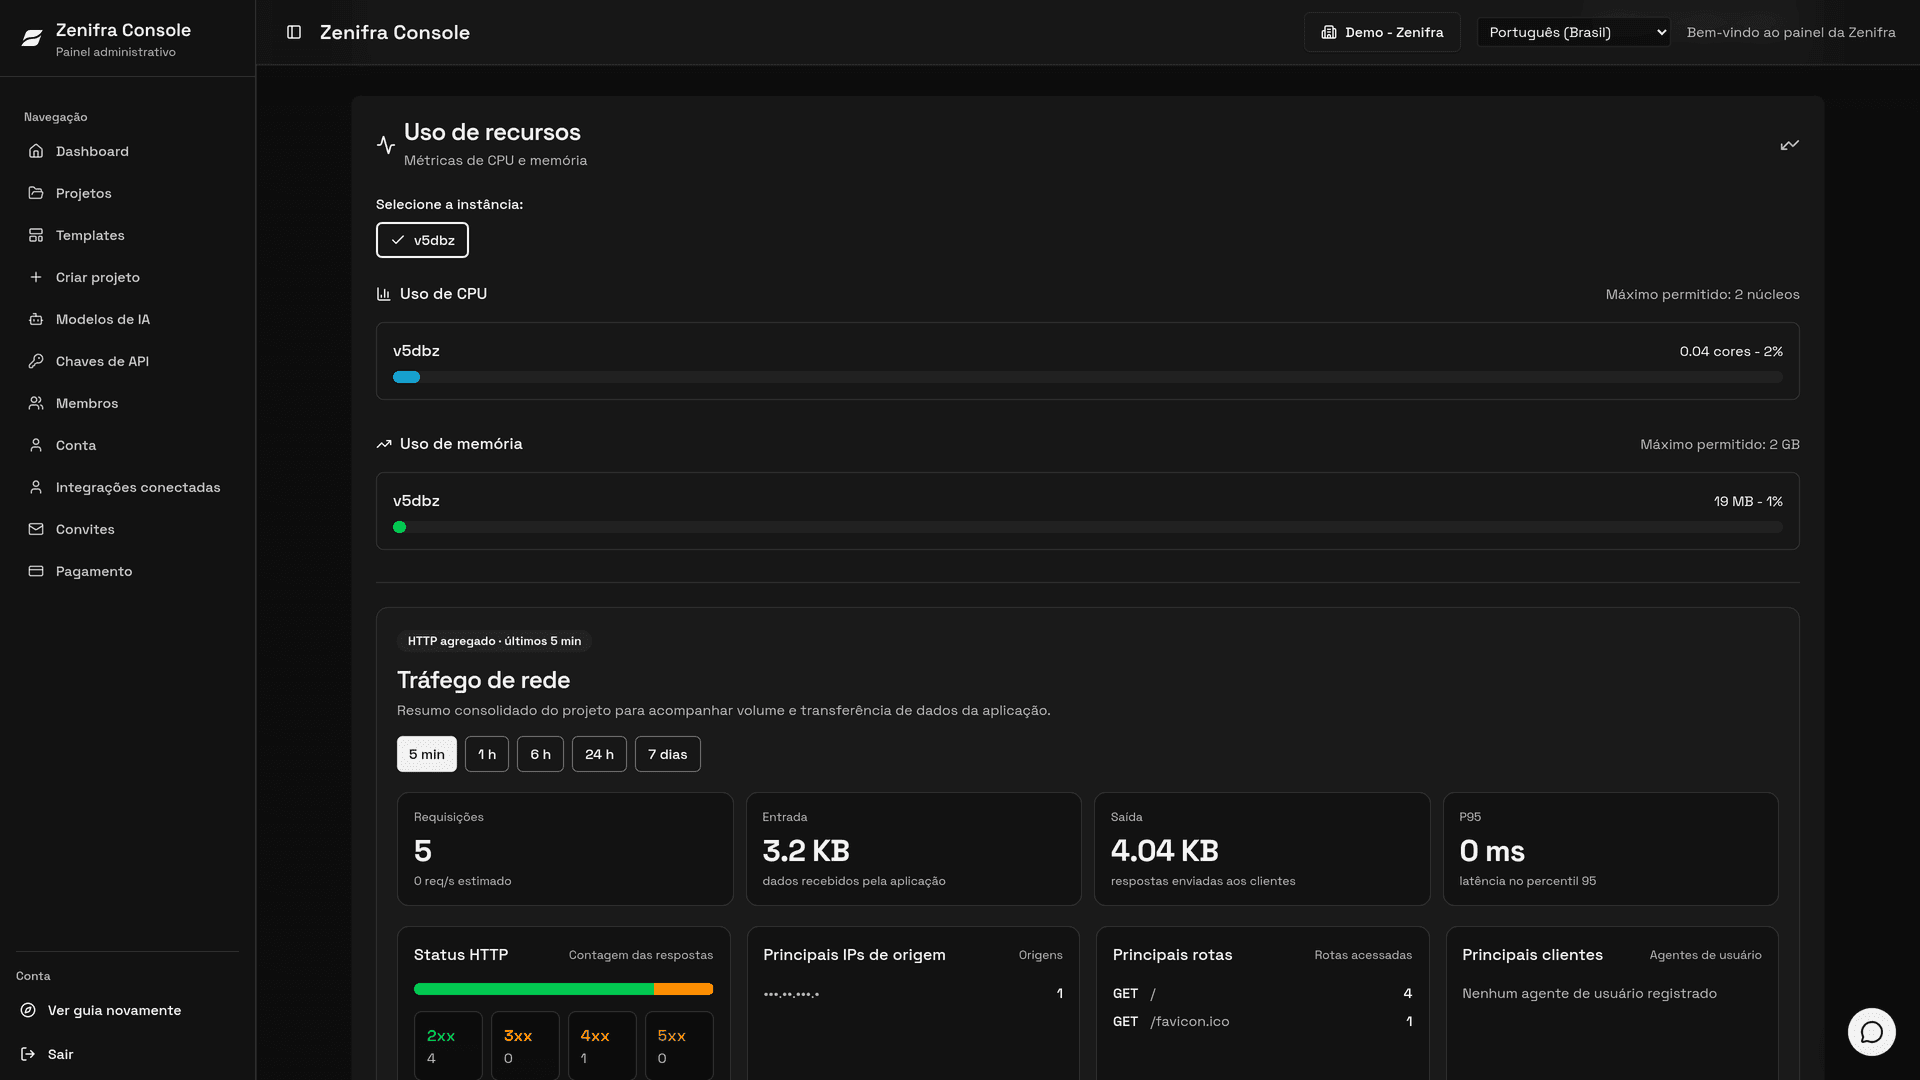Screen dimensions: 1920x1080
Task: Select the 5 min time range
Action: (427, 754)
